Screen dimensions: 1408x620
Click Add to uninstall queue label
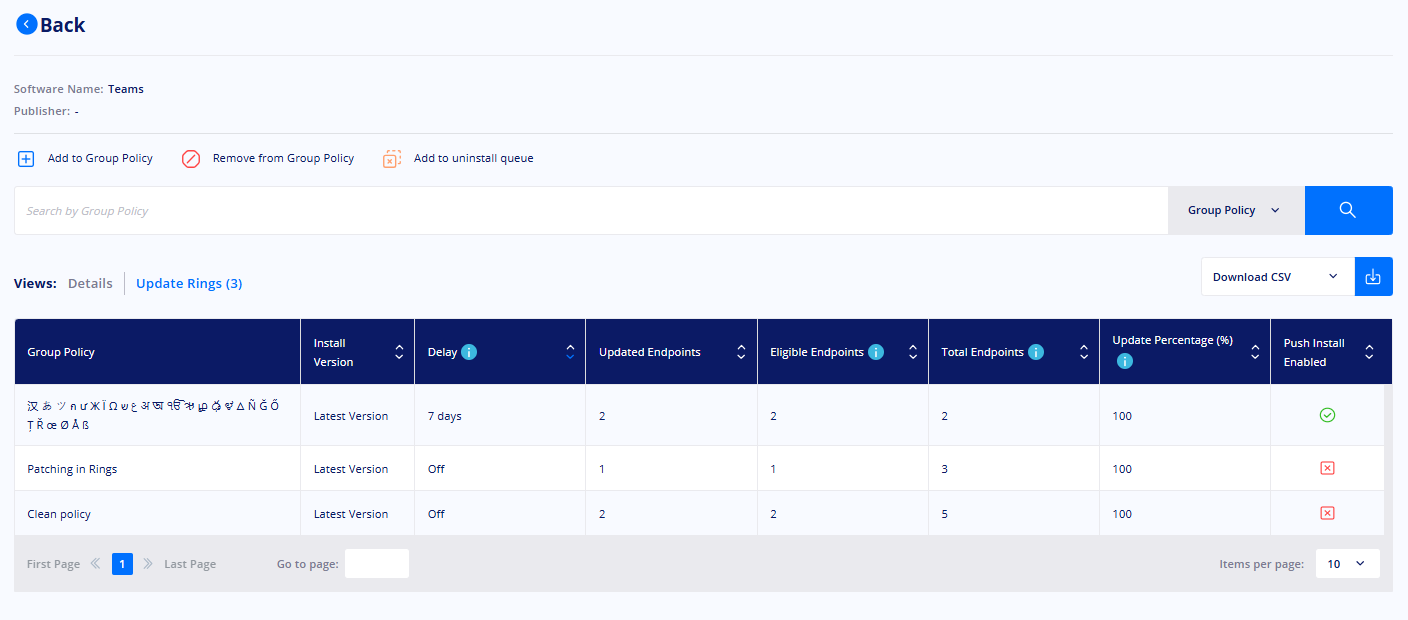point(474,158)
